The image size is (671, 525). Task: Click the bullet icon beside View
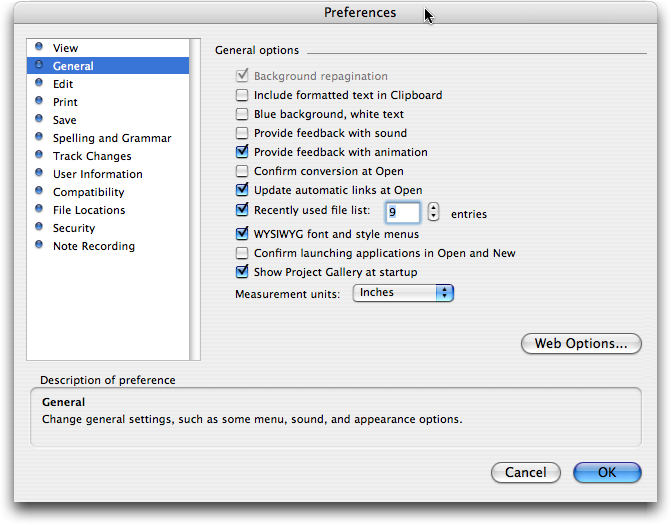[39, 47]
